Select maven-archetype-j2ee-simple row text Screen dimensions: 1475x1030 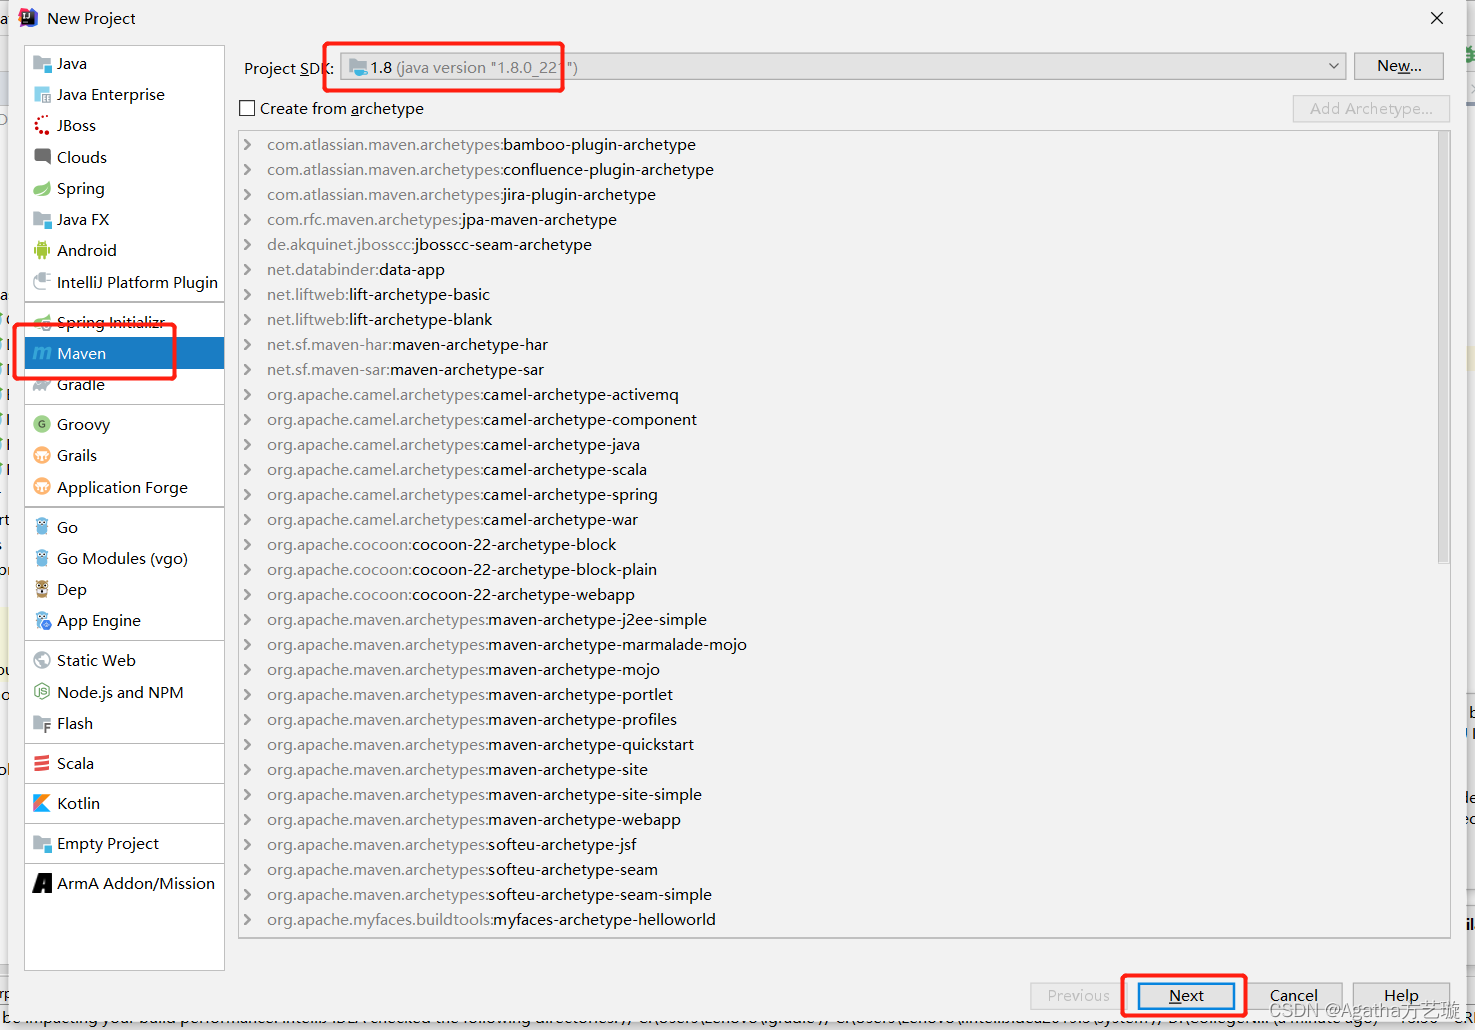tap(487, 620)
